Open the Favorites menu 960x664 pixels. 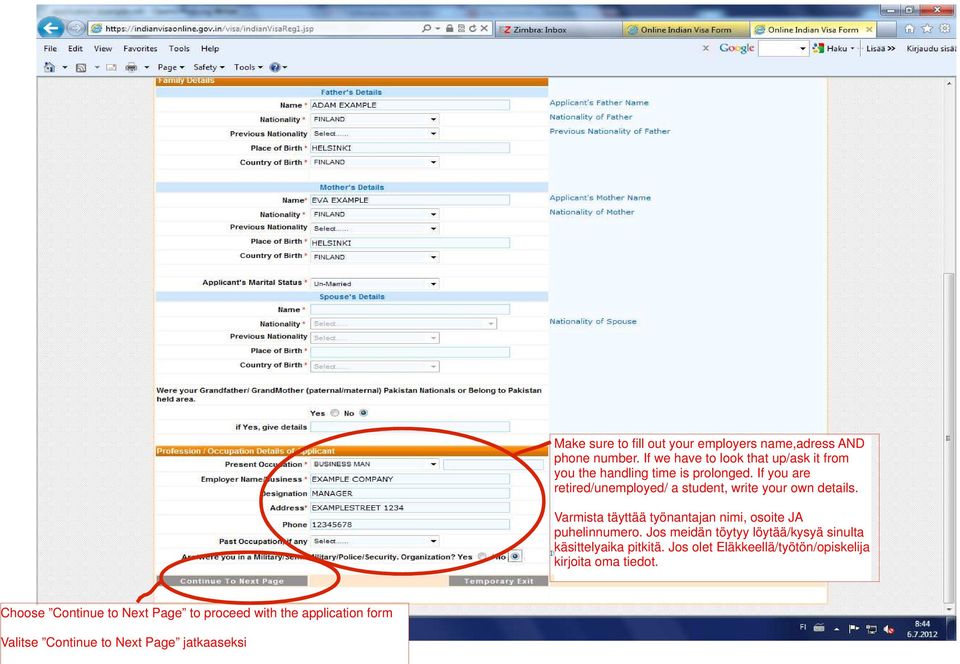(140, 48)
